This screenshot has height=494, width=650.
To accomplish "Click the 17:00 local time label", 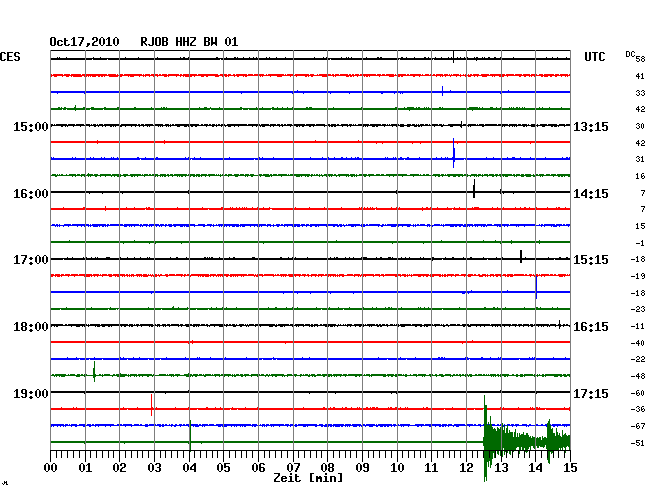I will click(x=31, y=260).
